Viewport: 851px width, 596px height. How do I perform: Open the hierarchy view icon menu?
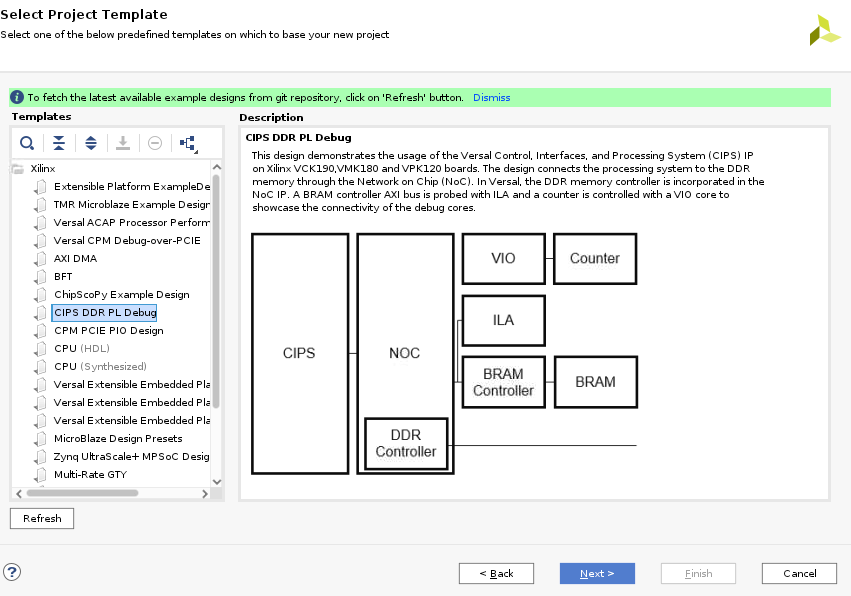(x=187, y=143)
